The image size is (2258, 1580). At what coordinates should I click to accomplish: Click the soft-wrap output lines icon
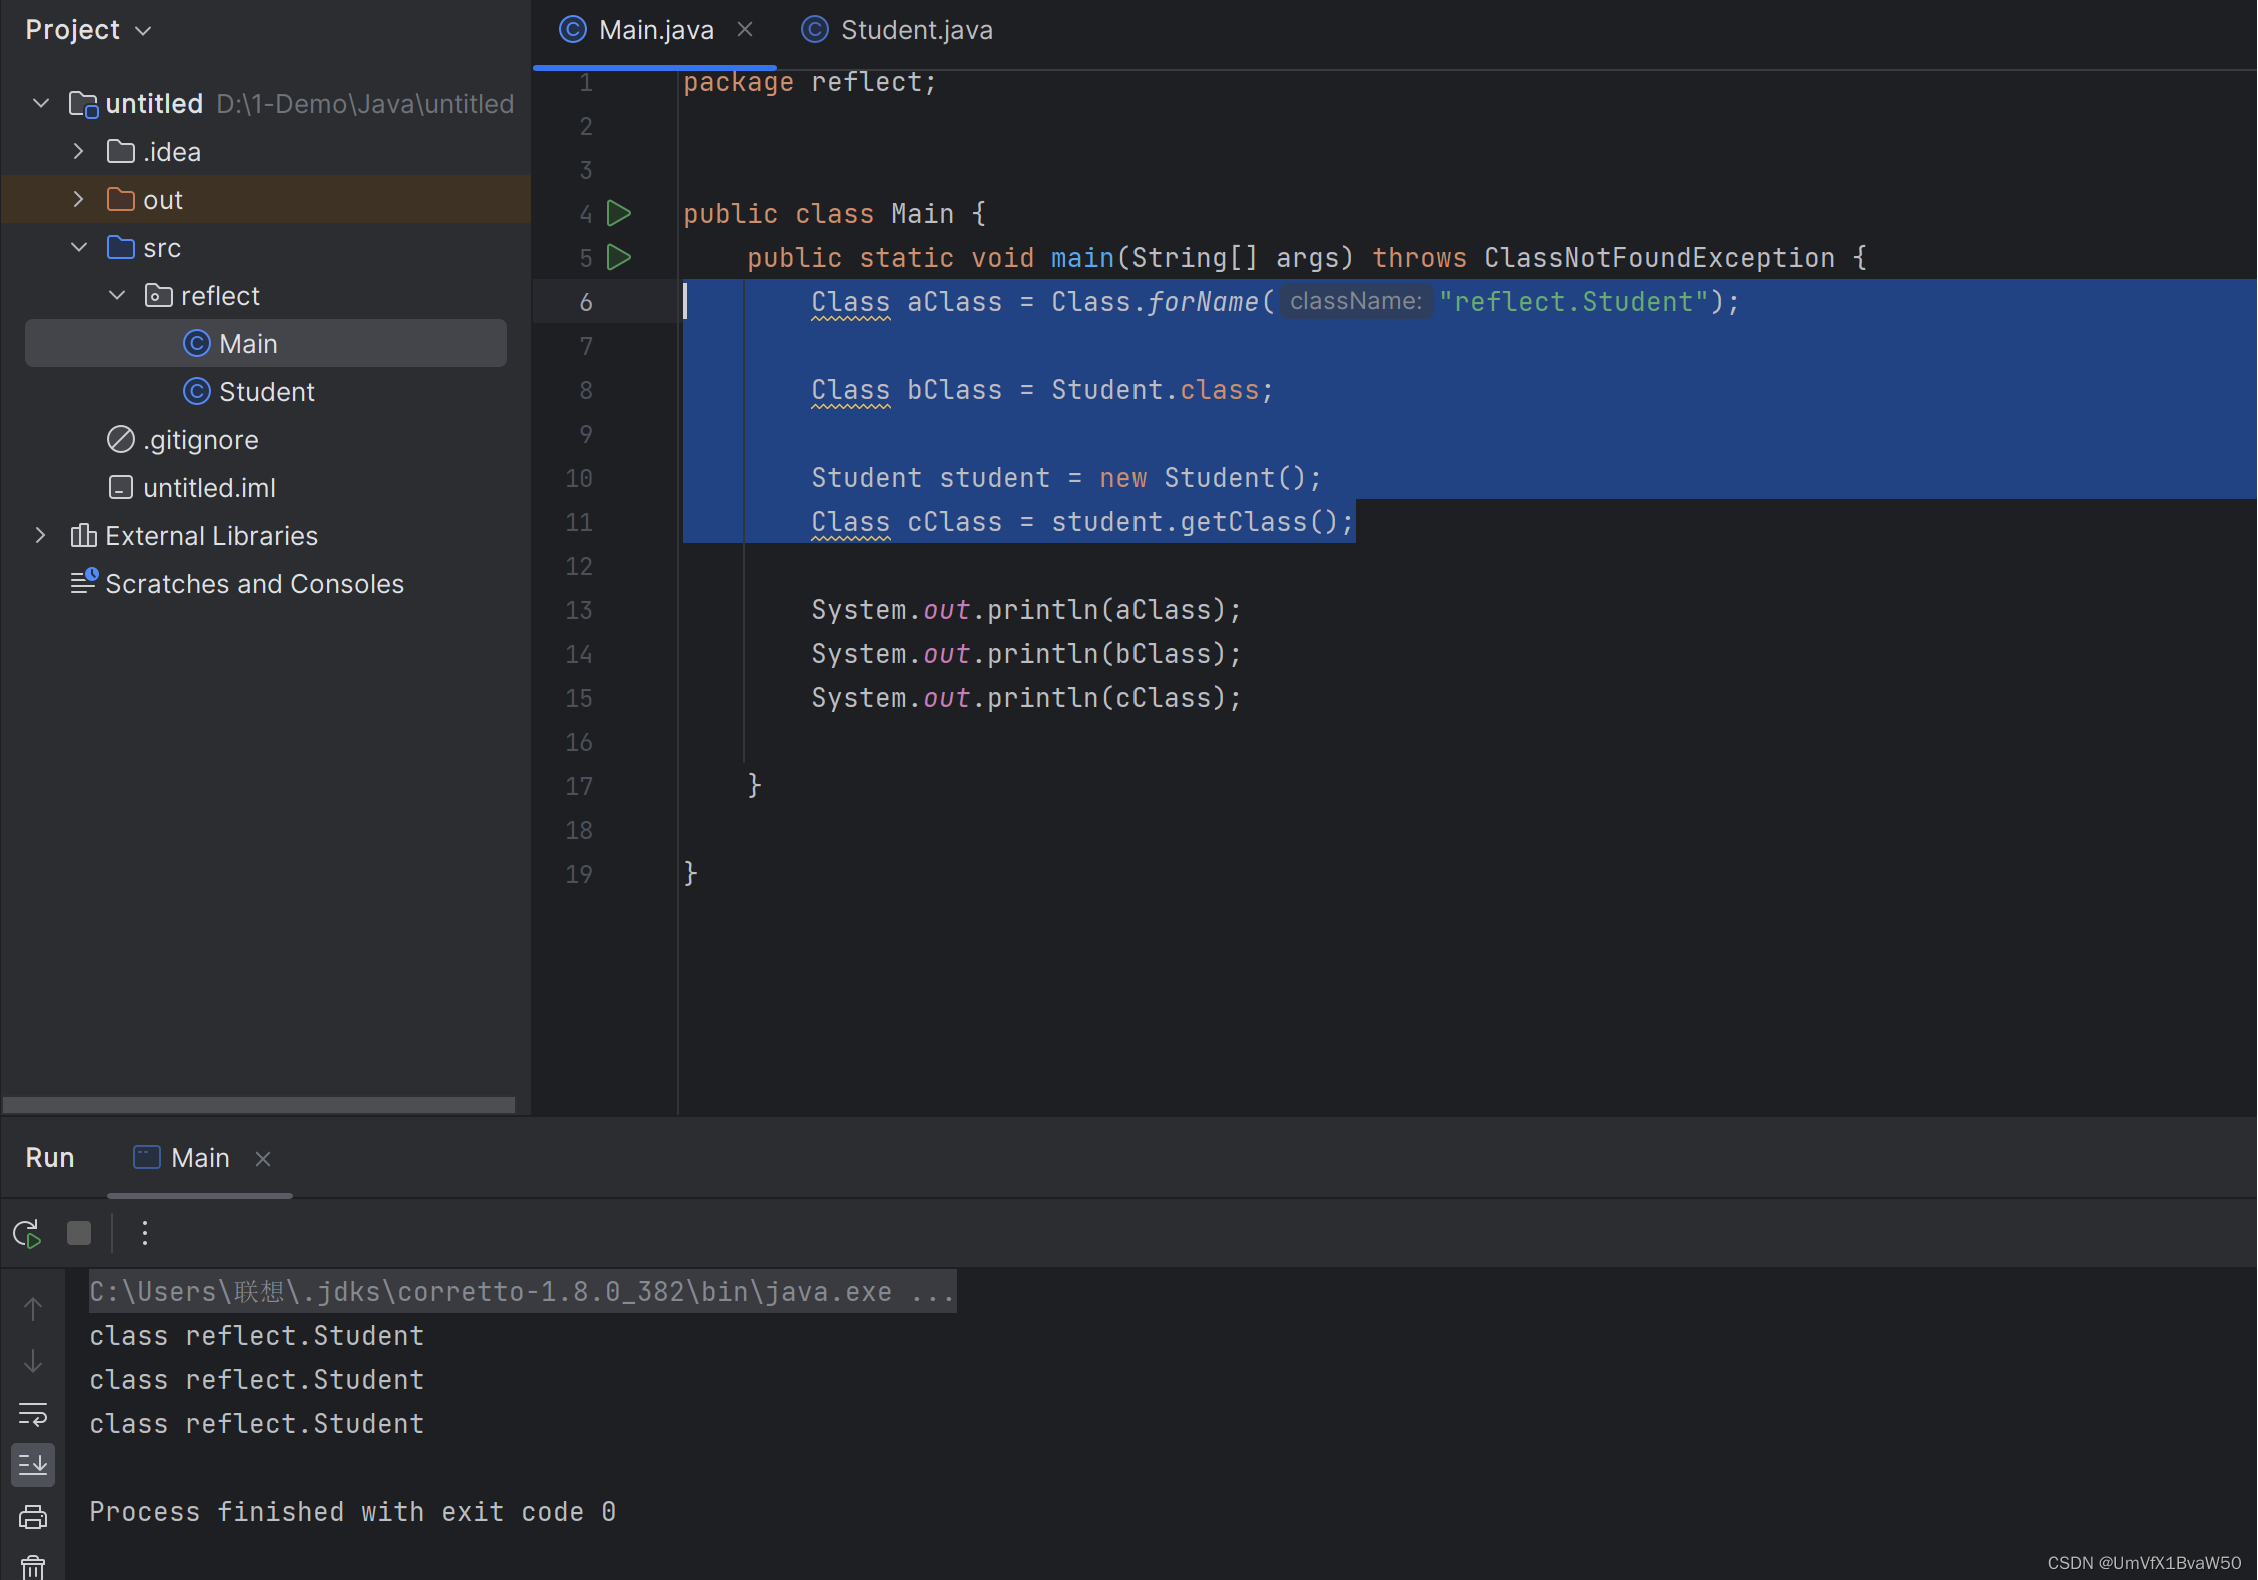[33, 1408]
